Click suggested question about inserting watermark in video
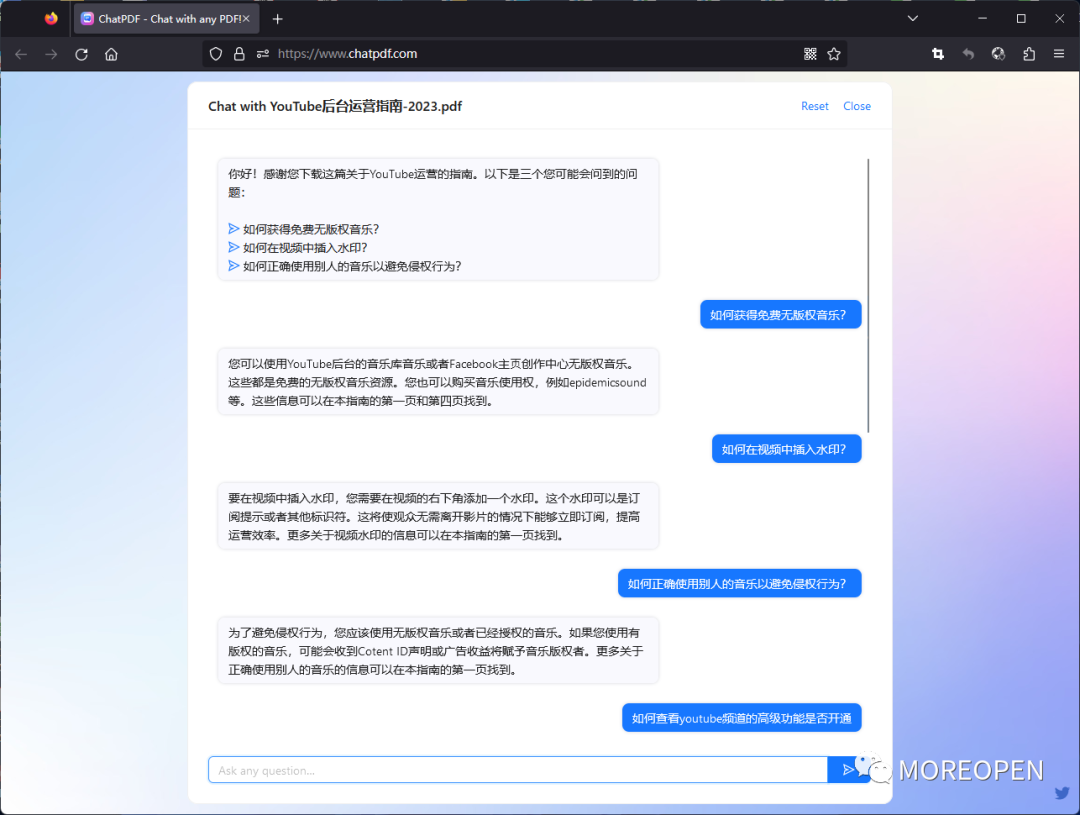The height and width of the screenshot is (815, 1080). point(305,248)
